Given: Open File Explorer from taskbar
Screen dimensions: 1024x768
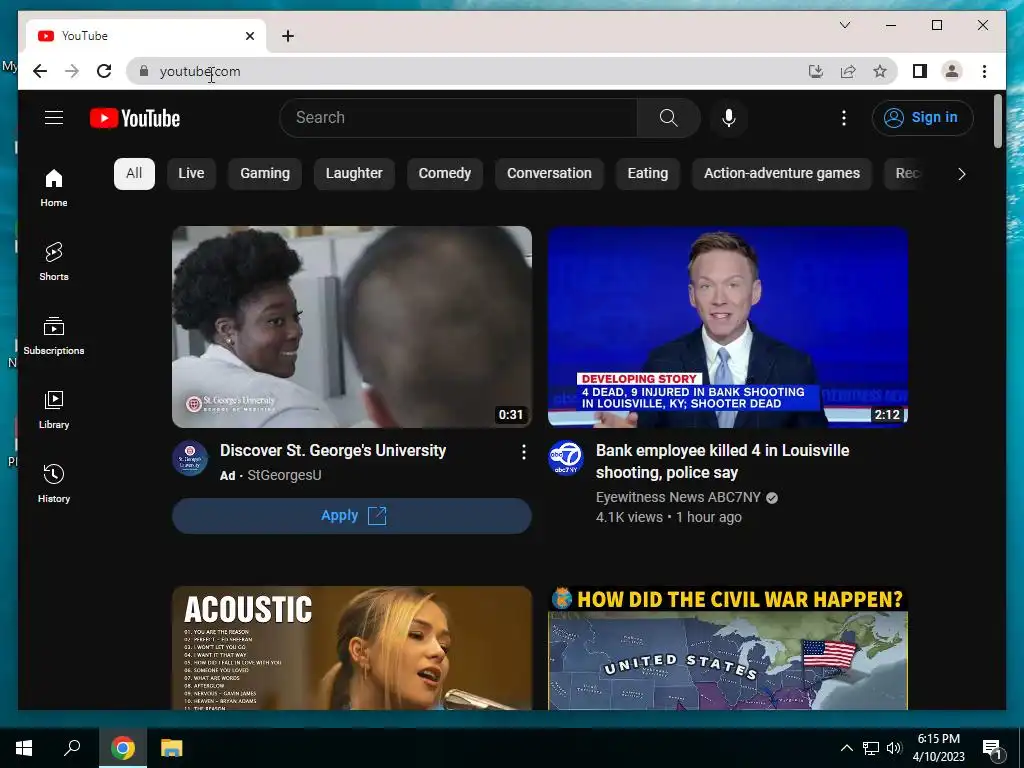Looking at the screenshot, I should click(x=172, y=748).
